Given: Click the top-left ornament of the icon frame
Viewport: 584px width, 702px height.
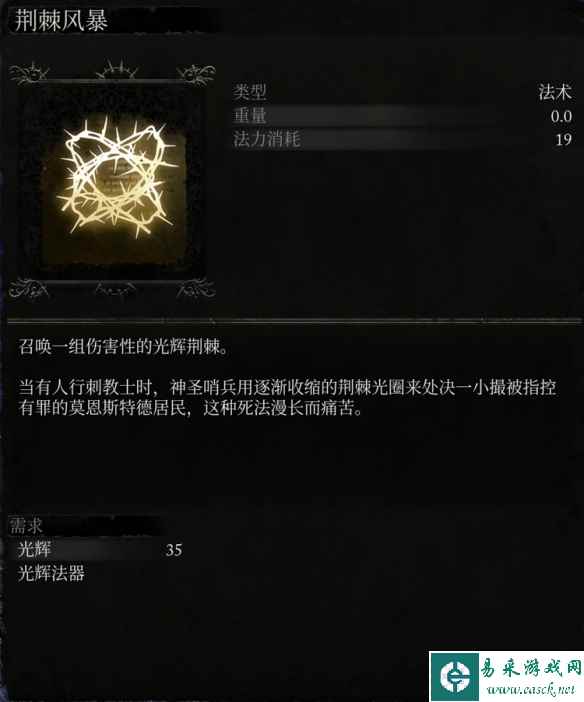Looking at the screenshot, I should tap(29, 73).
